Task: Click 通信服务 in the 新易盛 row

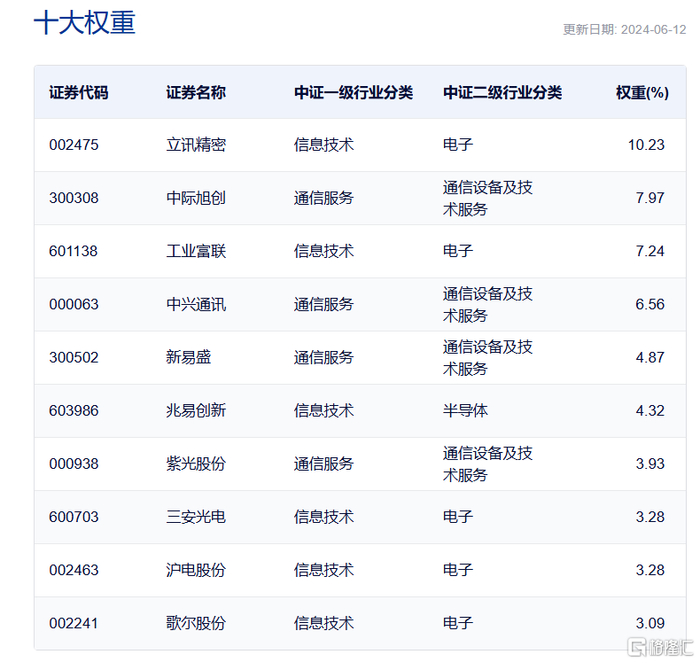Action: pos(324,358)
